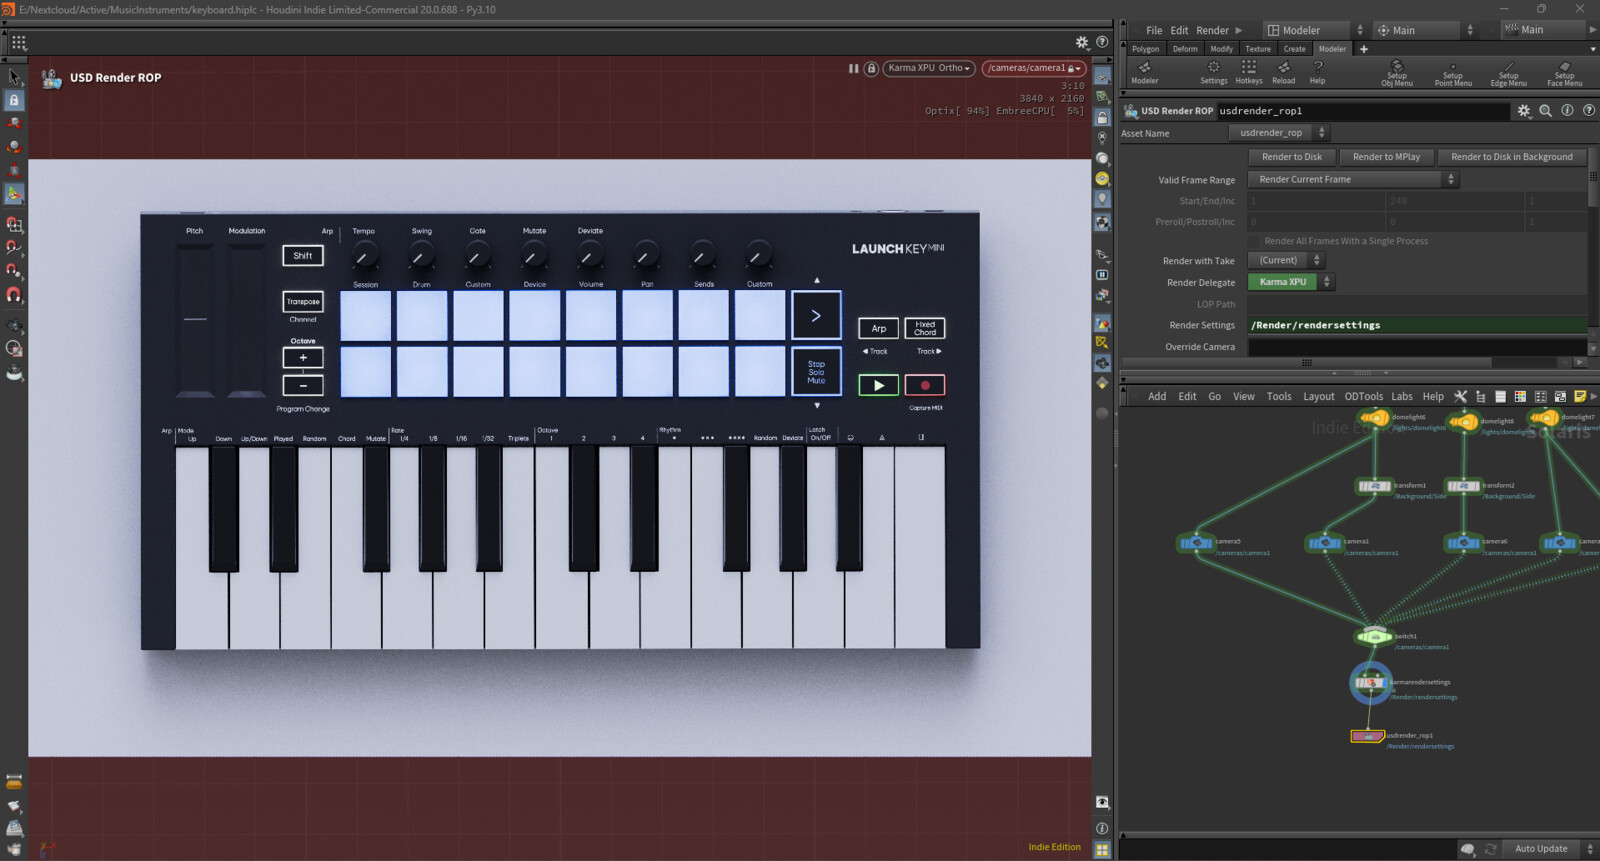Open Modeler Settings shelf tool
The width and height of the screenshot is (1600, 861).
pyautogui.click(x=1214, y=73)
